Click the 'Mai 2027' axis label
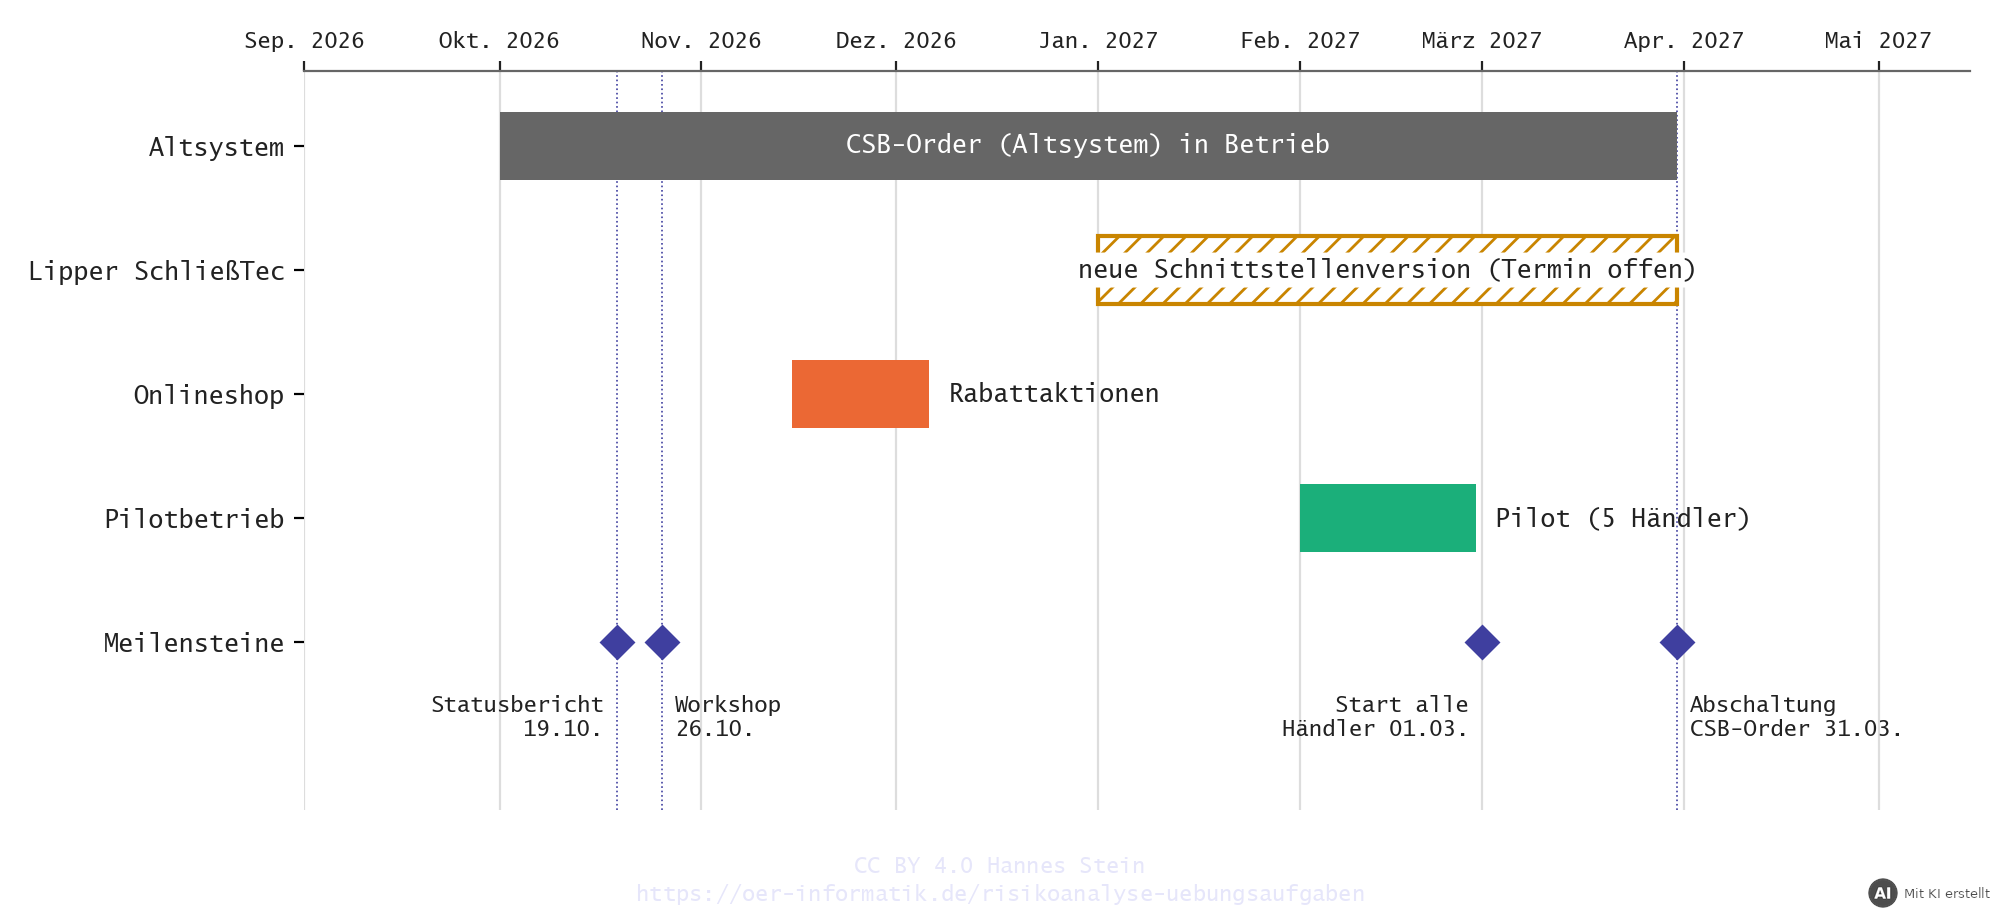 (1878, 41)
